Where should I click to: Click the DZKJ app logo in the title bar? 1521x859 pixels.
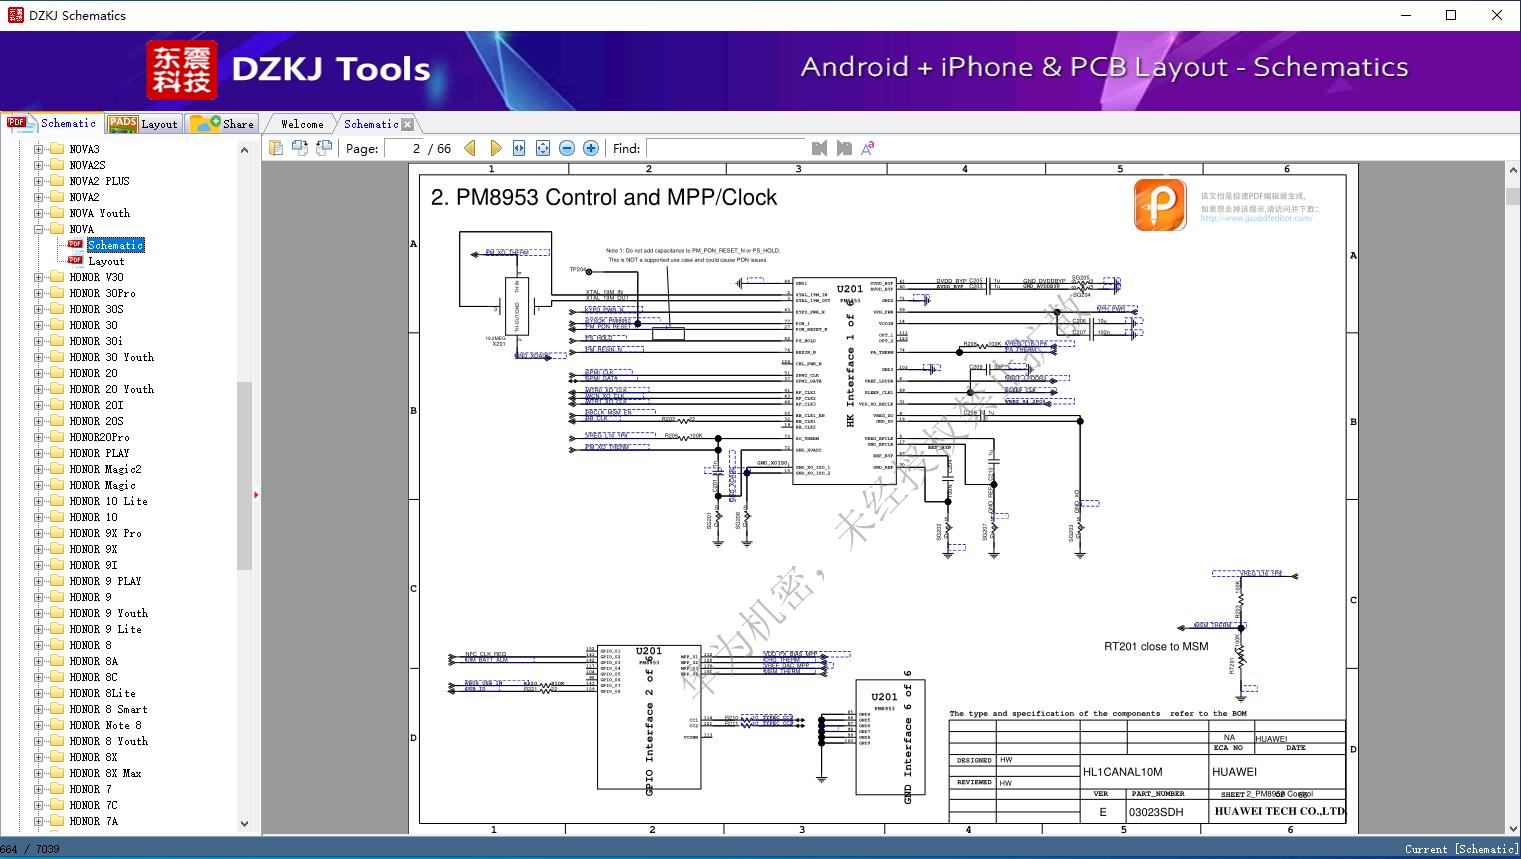point(14,15)
